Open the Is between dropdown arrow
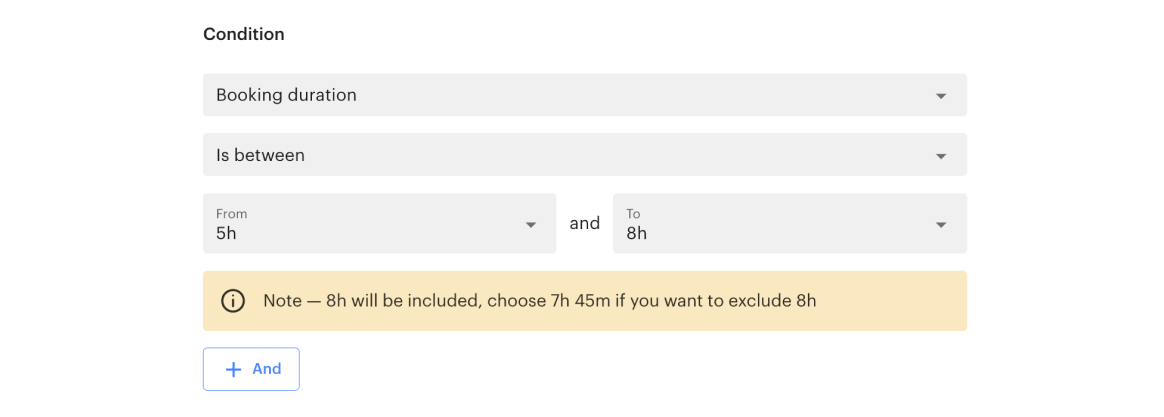 click(940, 156)
